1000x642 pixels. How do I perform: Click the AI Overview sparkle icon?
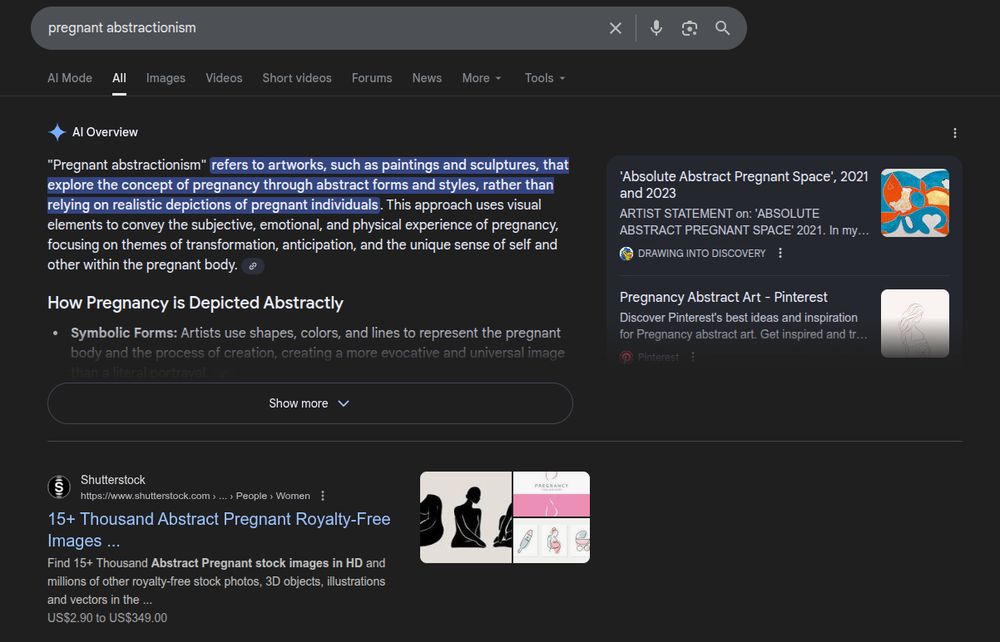tap(57, 132)
